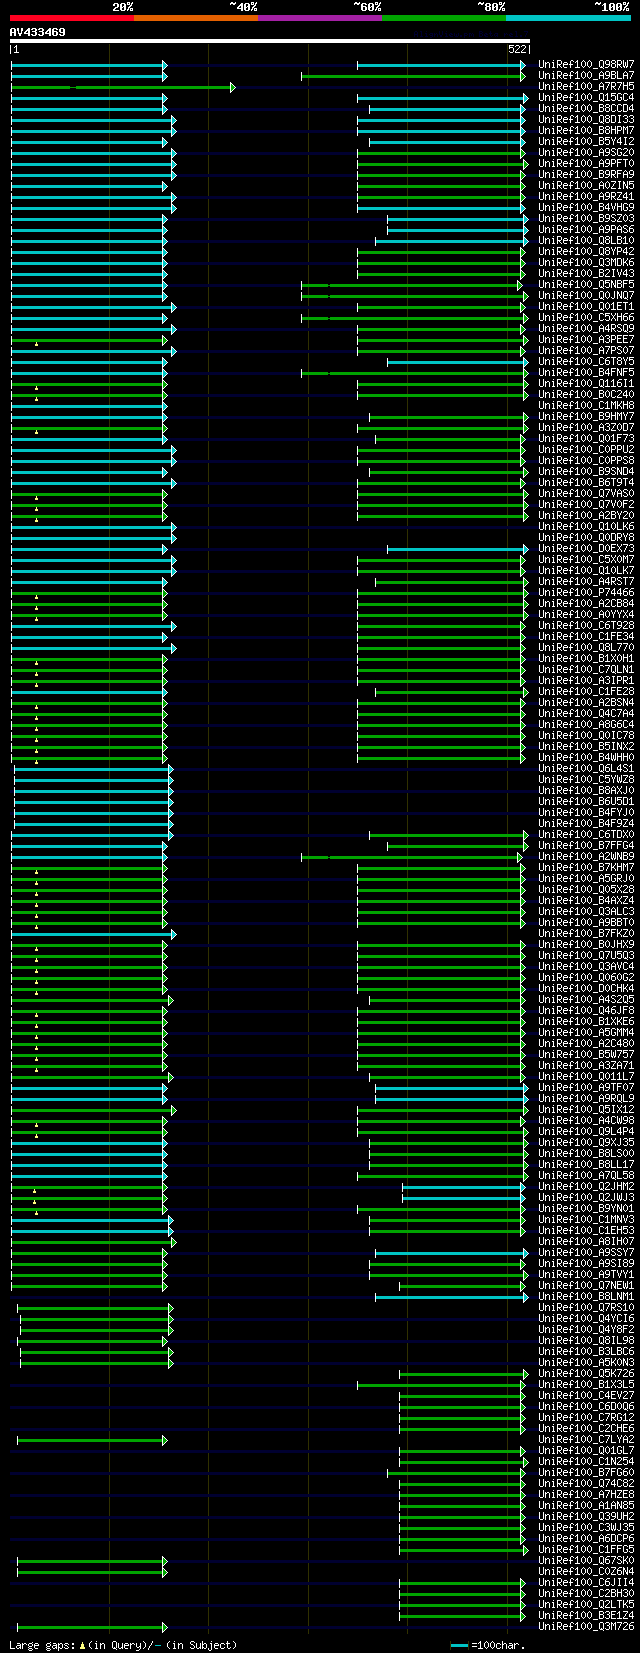The width and height of the screenshot is (640, 1653).
Task: Select hit UniRef100_Q01F73
Action: (586, 438)
